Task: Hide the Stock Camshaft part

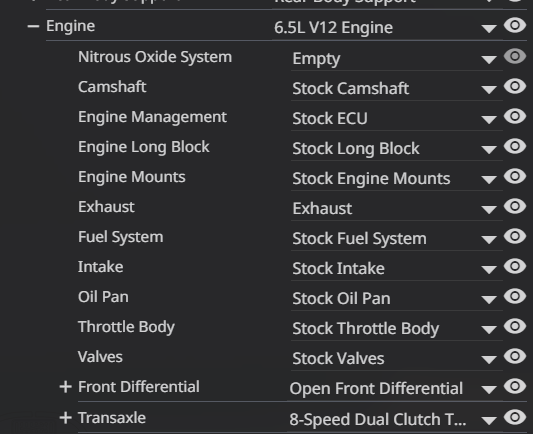Action: coord(515,86)
